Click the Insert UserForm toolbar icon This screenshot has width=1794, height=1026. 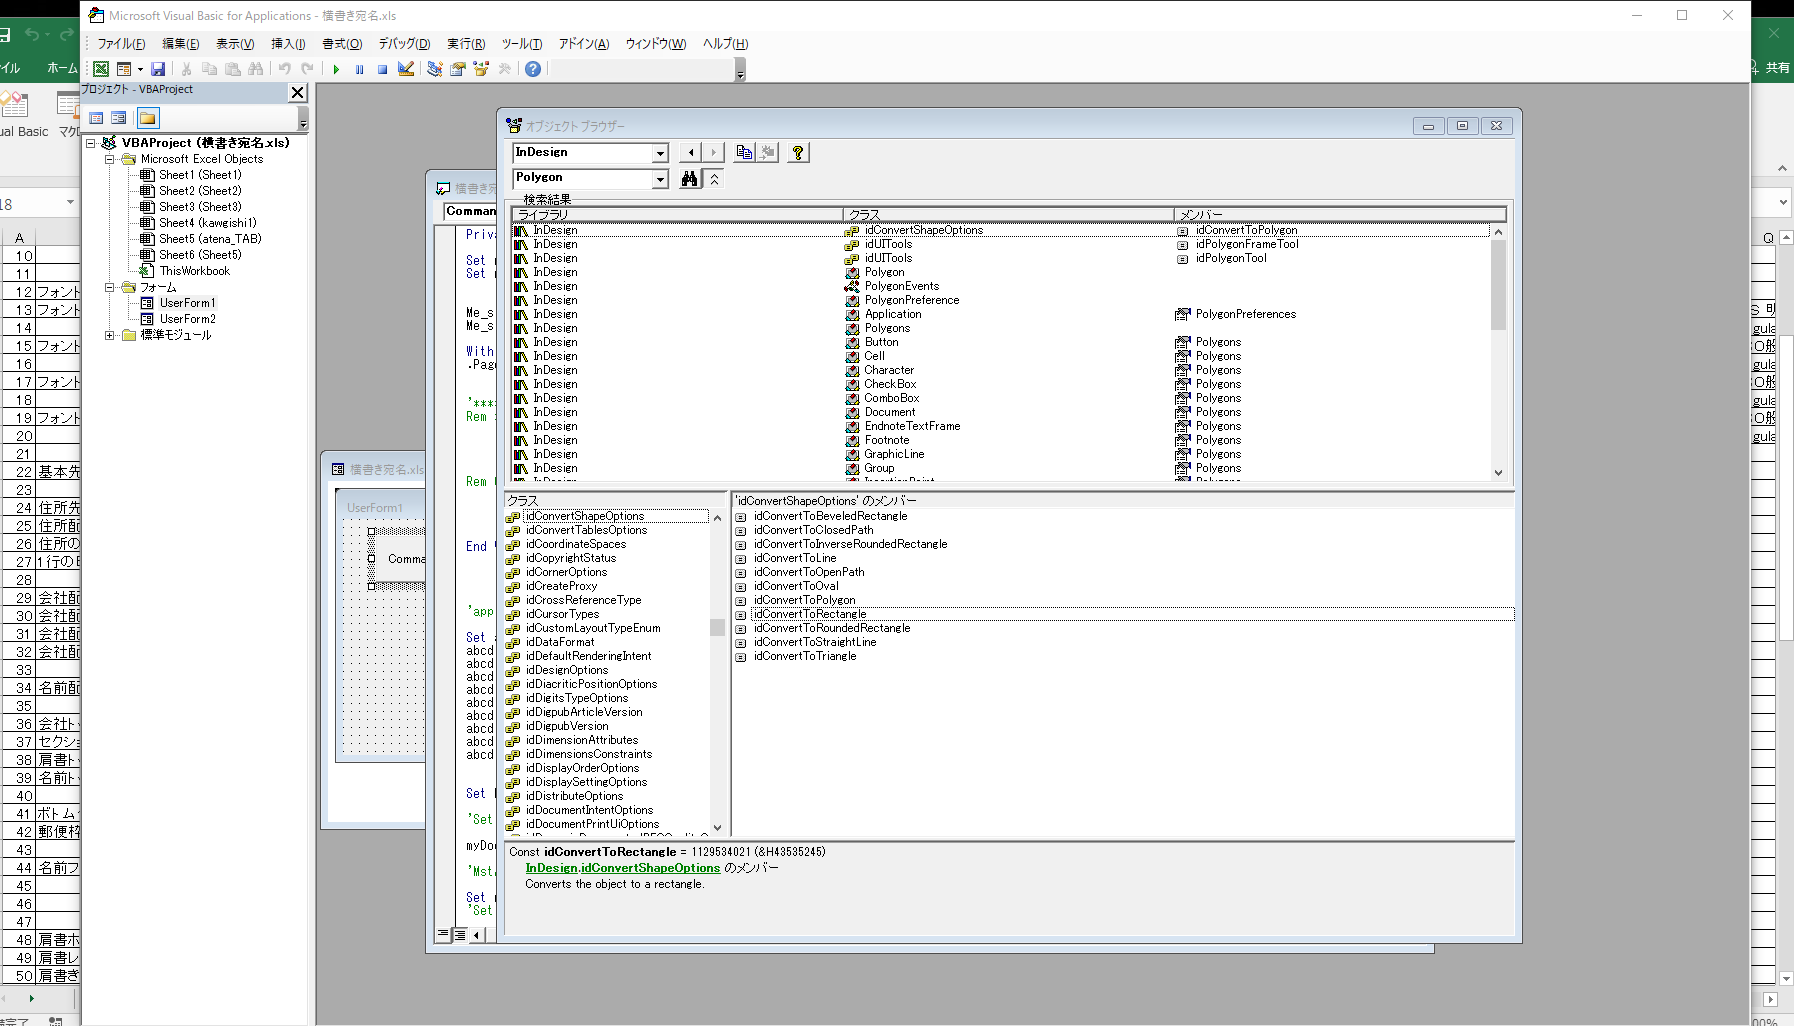pyautogui.click(x=124, y=69)
